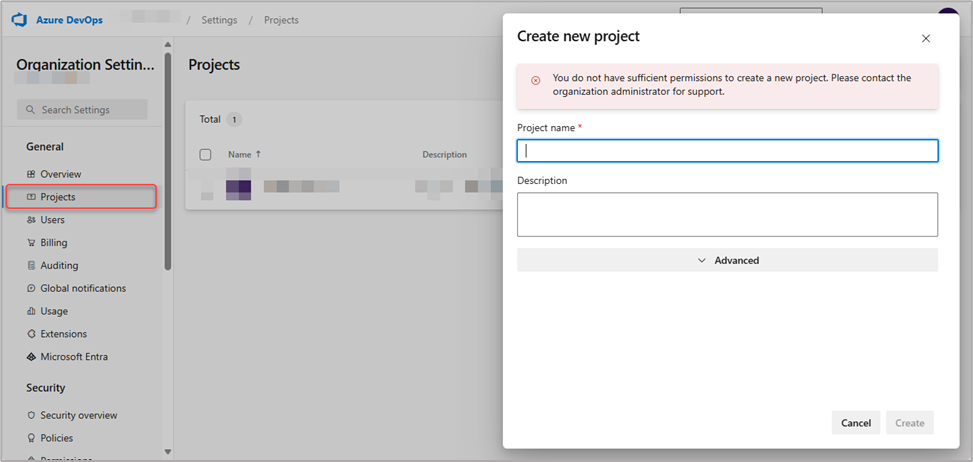Image resolution: width=973 pixels, height=462 pixels.
Task: Go to Auditing settings
Action: point(59,266)
